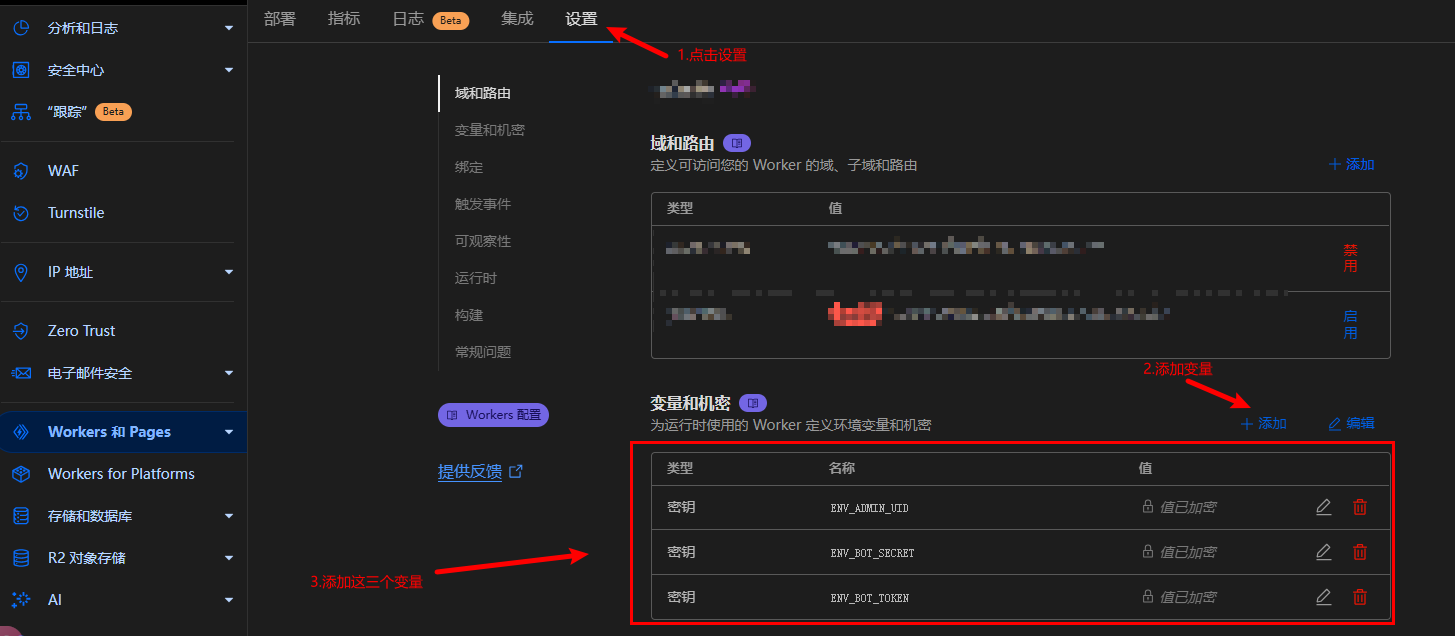The height and width of the screenshot is (636, 1455).
Task: Expand the 存储和数据库 menu chevron
Action: 229,516
